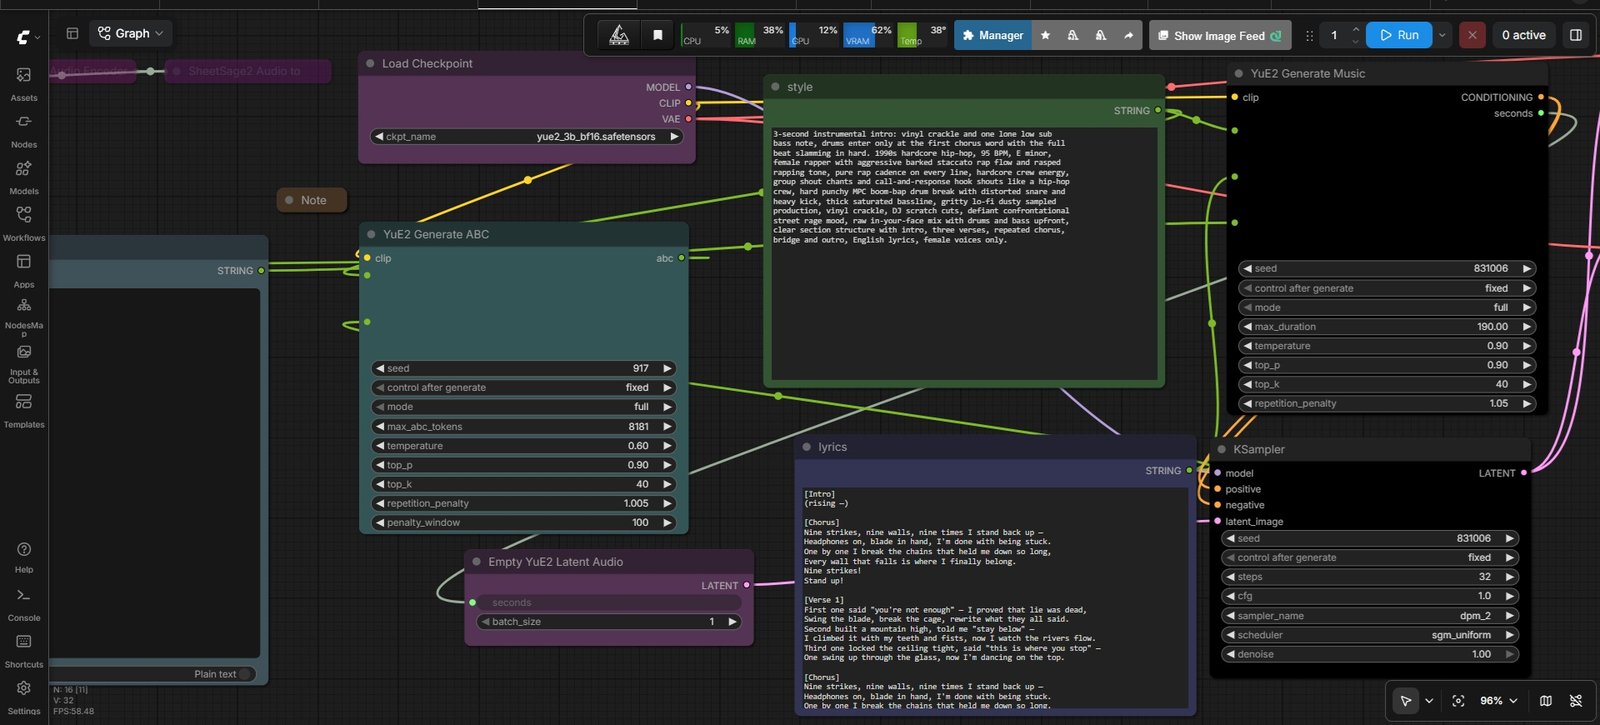Toggle the minimap icon
Viewport: 1600px width, 725px height.
coord(1546,701)
